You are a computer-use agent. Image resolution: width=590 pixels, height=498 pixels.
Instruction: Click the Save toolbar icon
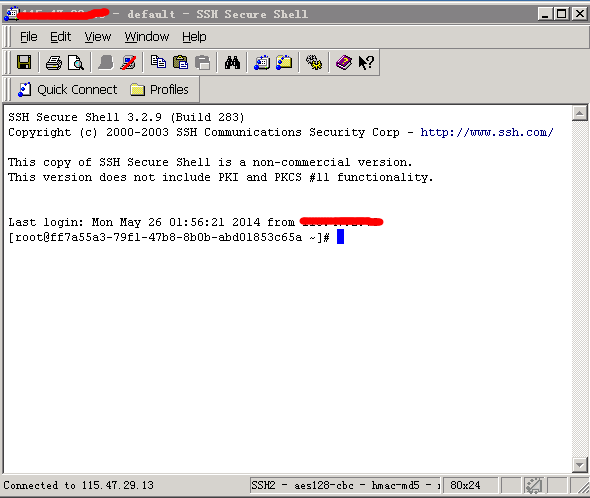click(24, 62)
